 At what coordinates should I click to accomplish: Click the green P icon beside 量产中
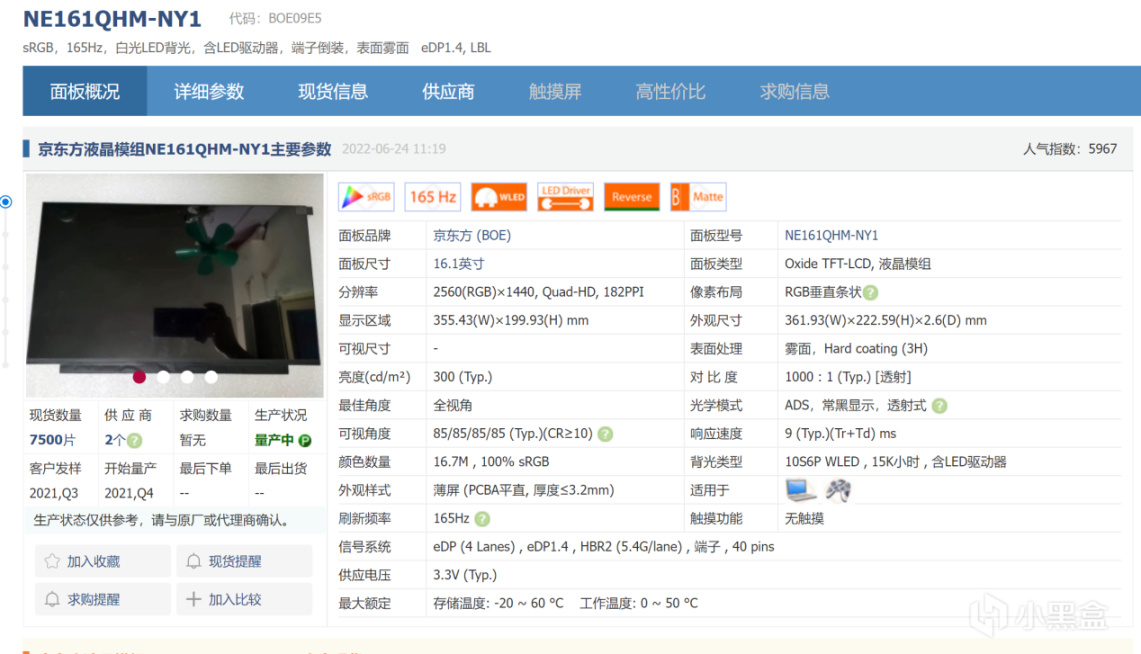point(305,441)
